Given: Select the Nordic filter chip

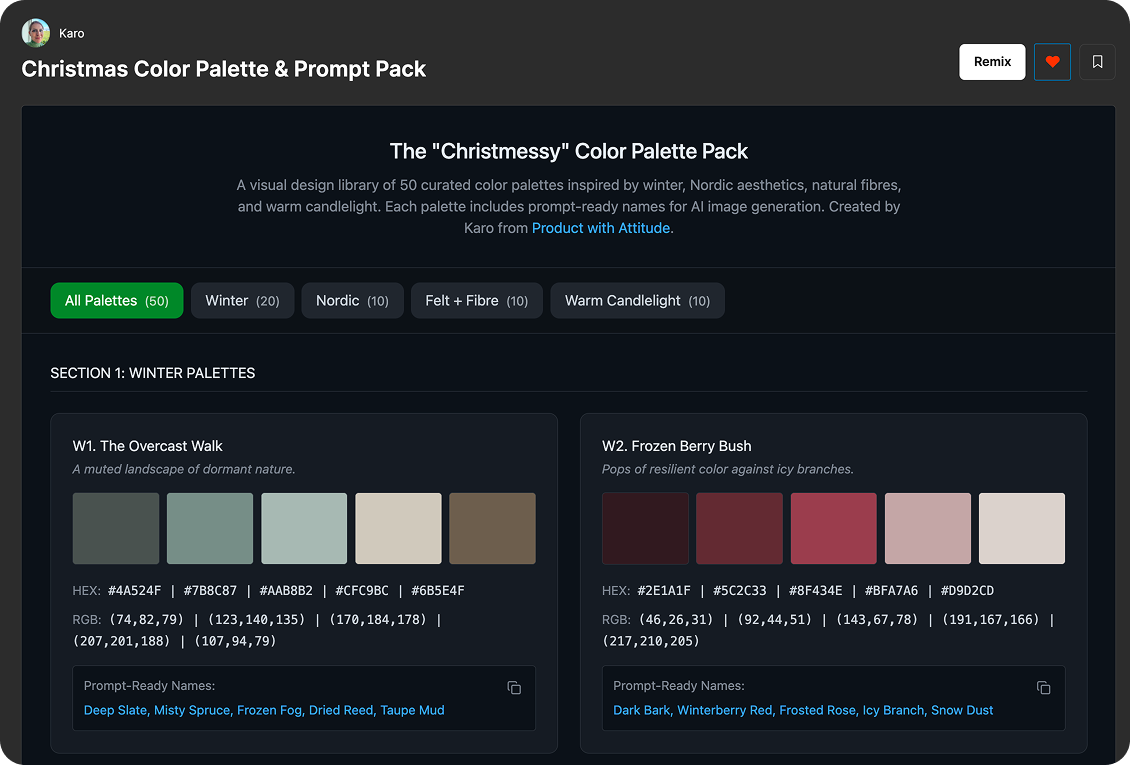Looking at the screenshot, I should 352,300.
